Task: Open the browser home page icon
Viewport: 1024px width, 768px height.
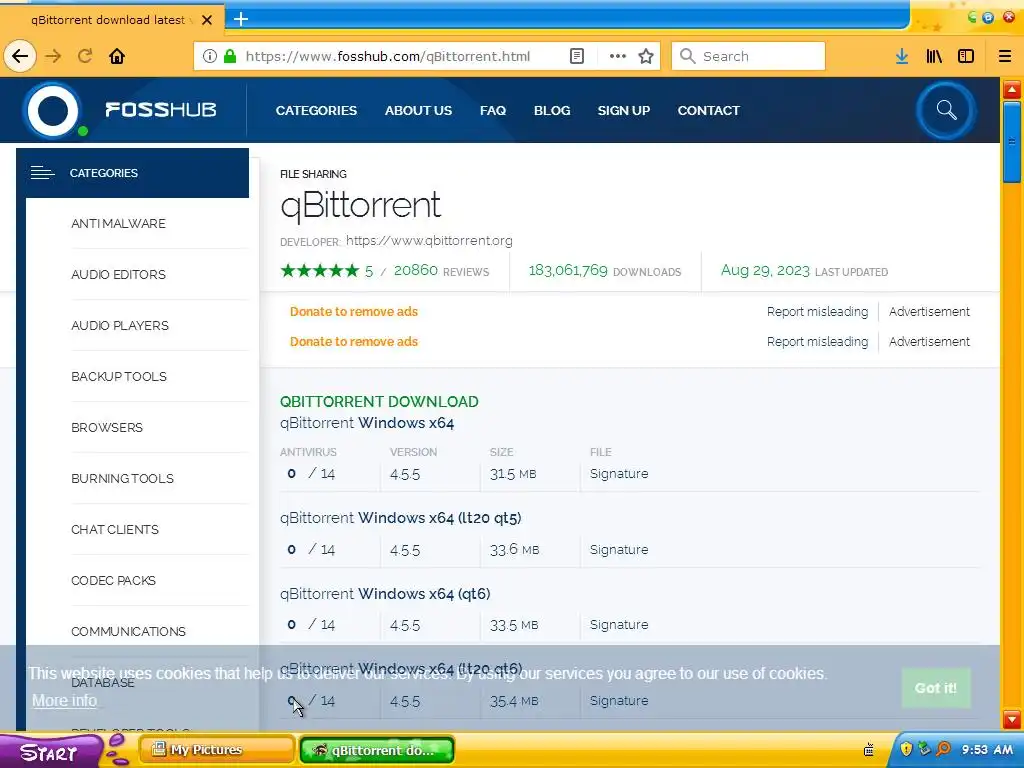Action: coord(117,56)
